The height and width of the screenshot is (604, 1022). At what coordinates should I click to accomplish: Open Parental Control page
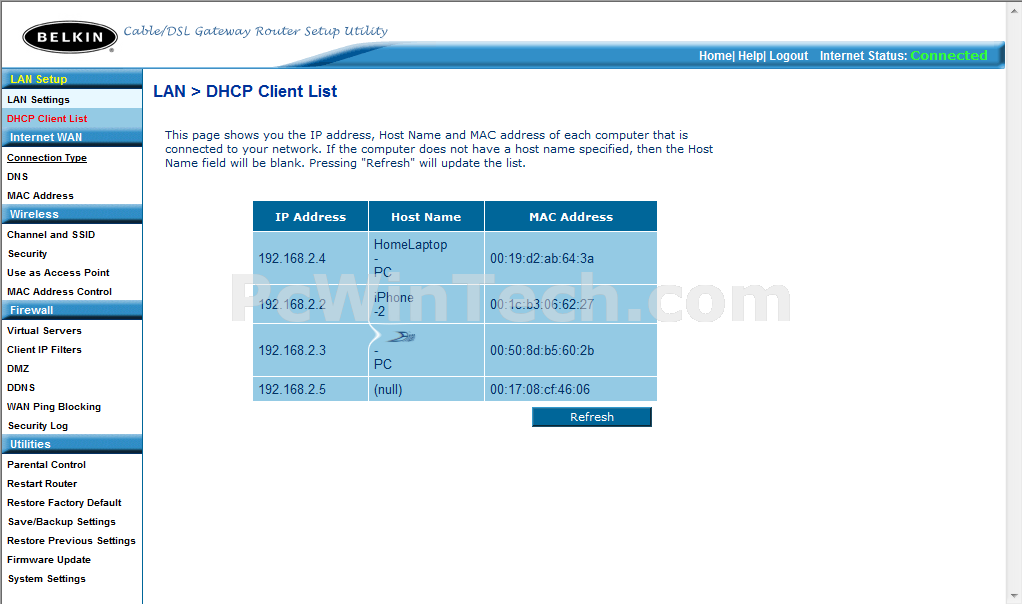(x=46, y=465)
